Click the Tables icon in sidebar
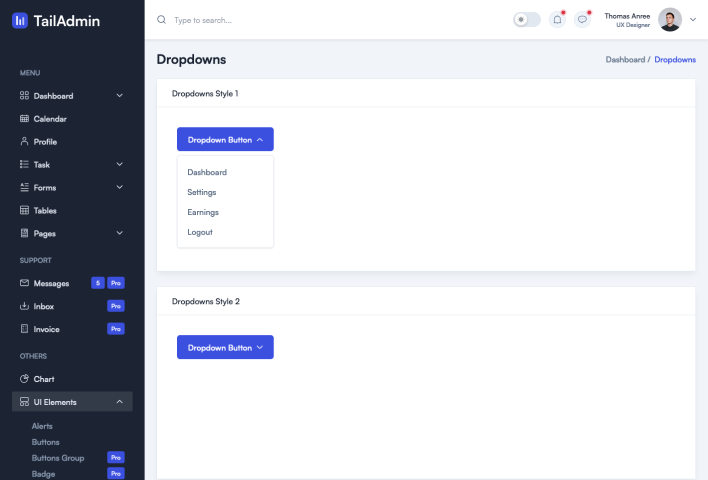Image resolution: width=708 pixels, height=480 pixels. 25,211
